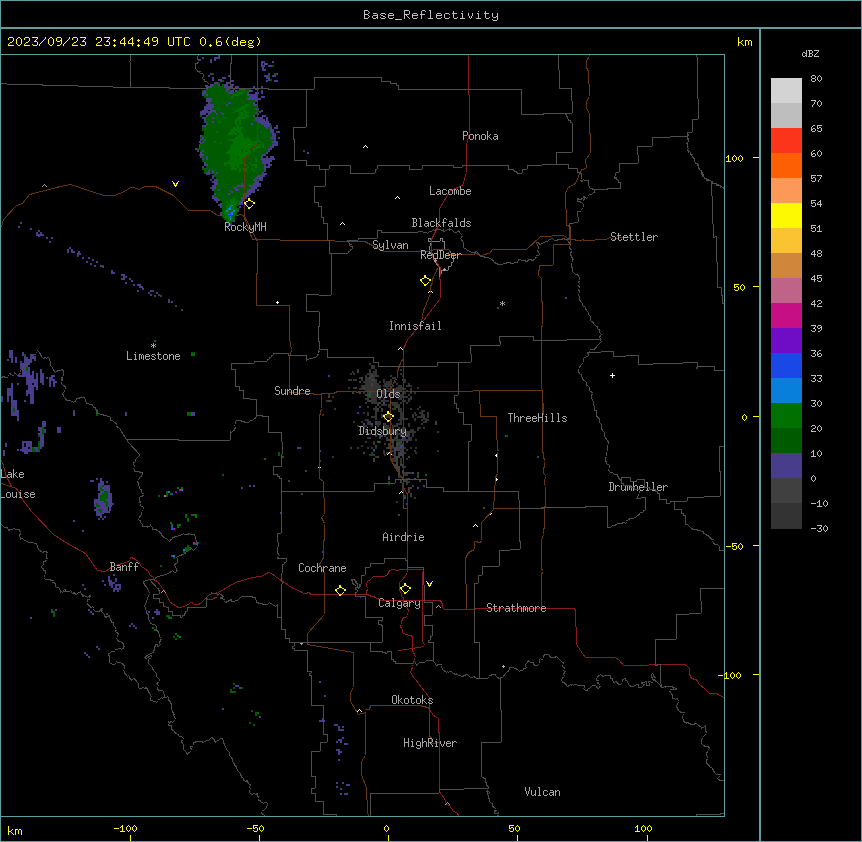Viewport: 862px width, 842px height.
Task: Click the -100 tick label on bottom axis
Action: (x=125, y=828)
